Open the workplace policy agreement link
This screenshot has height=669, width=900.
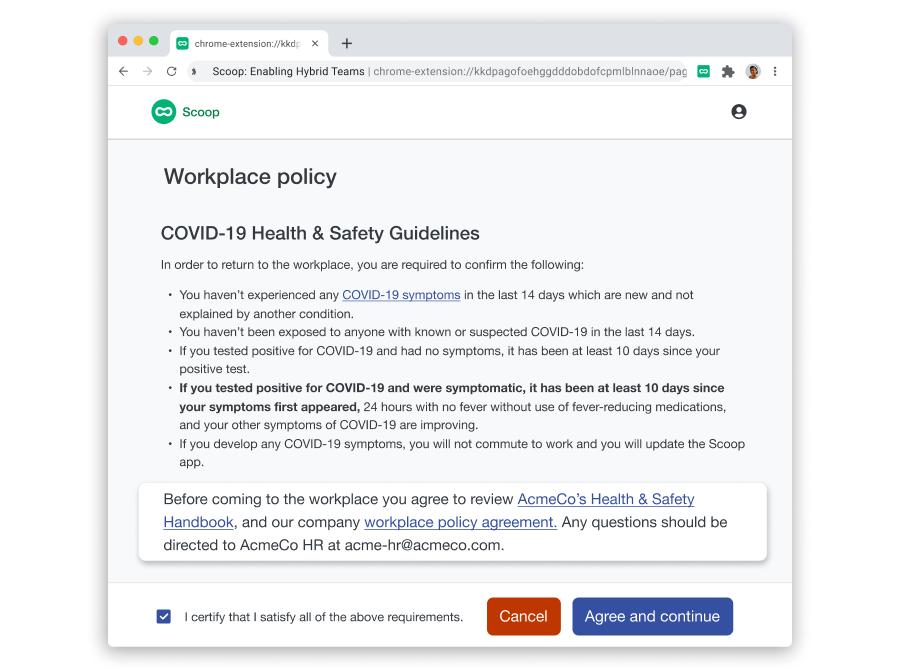coord(460,522)
